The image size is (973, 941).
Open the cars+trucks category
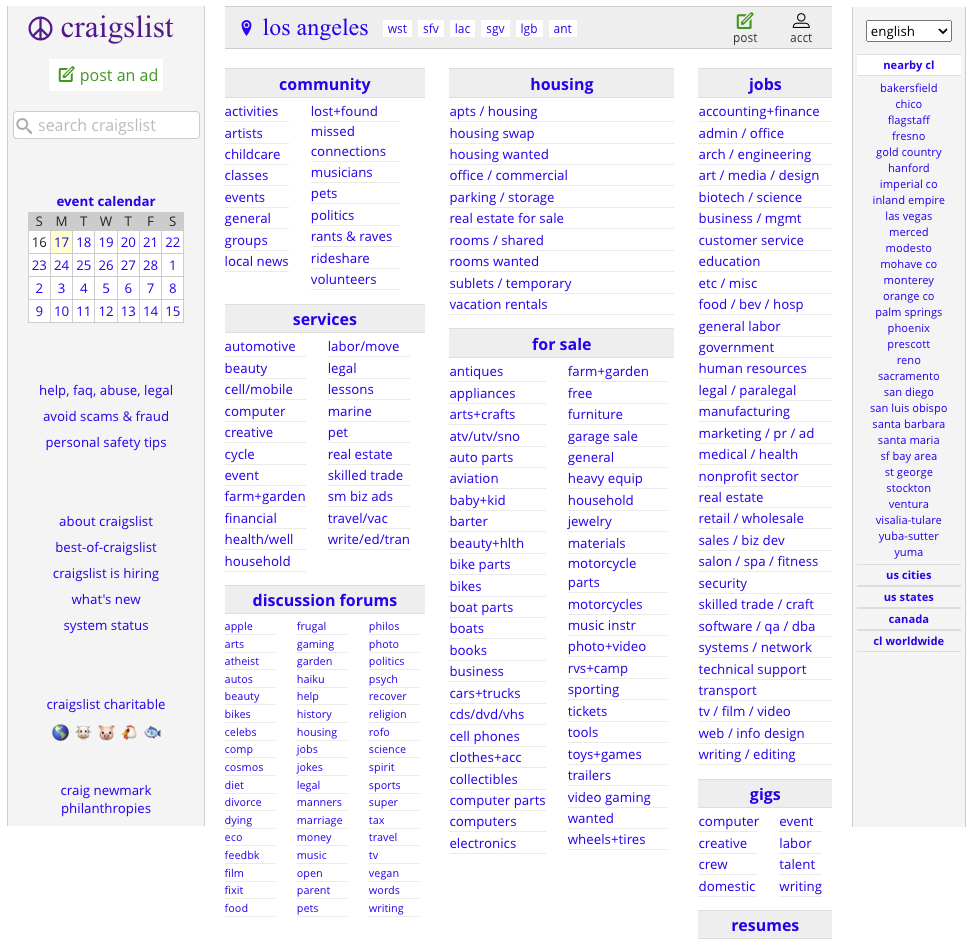[485, 693]
